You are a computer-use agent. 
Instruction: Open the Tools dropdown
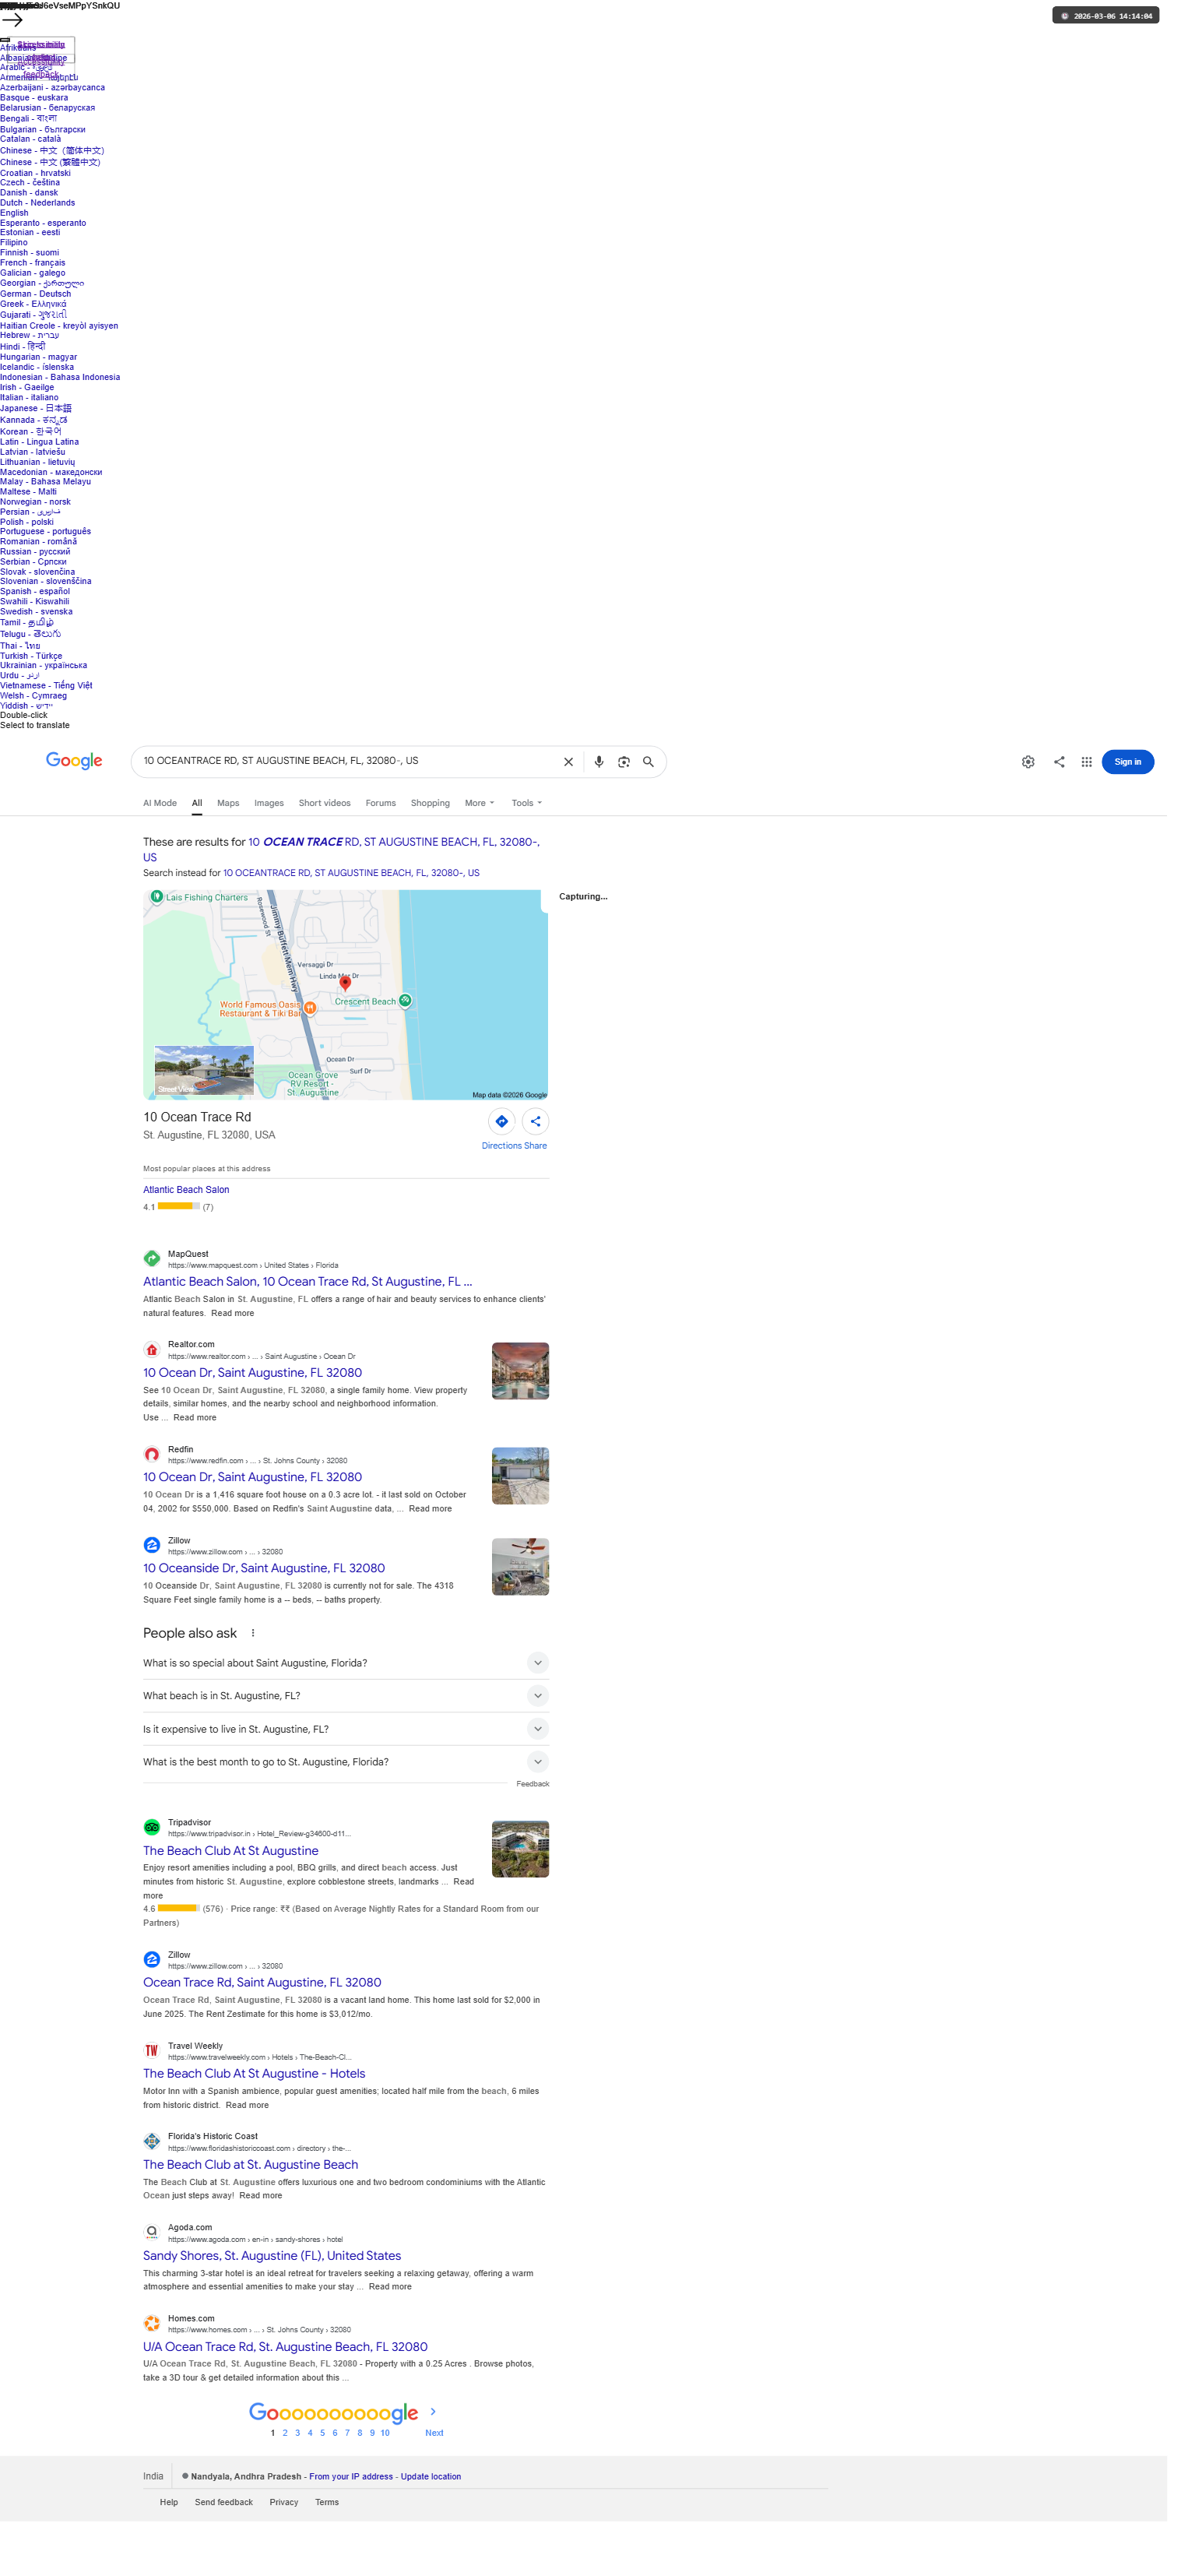pyautogui.click(x=527, y=803)
